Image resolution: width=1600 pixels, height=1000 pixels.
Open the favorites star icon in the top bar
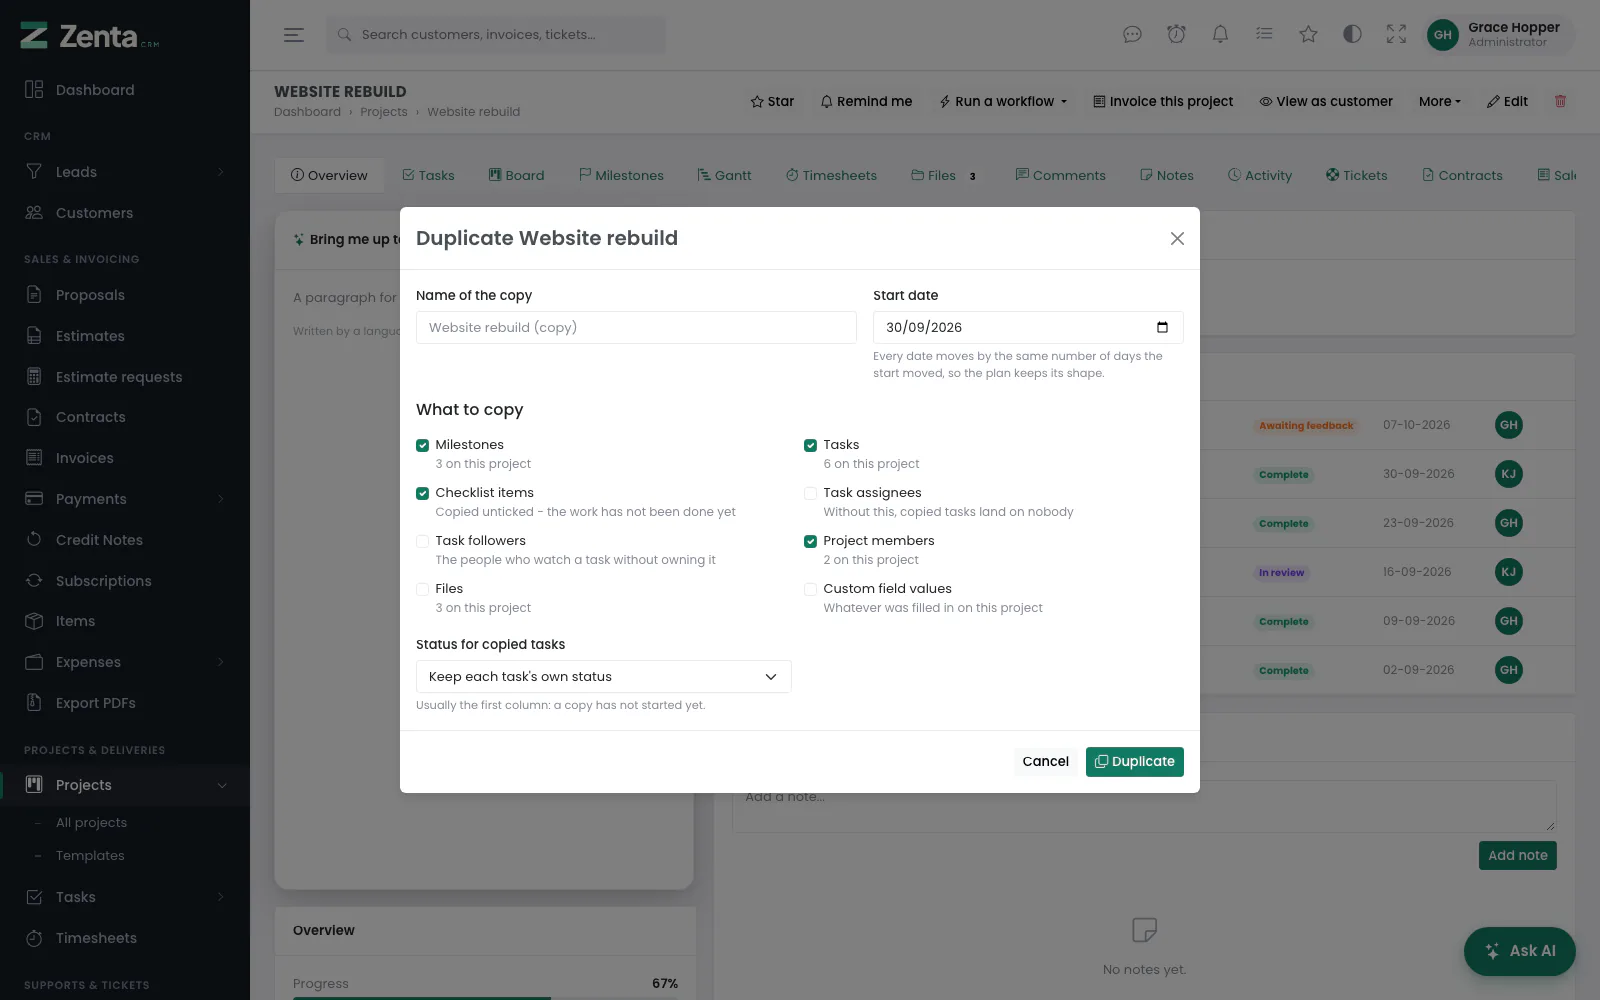click(1308, 35)
